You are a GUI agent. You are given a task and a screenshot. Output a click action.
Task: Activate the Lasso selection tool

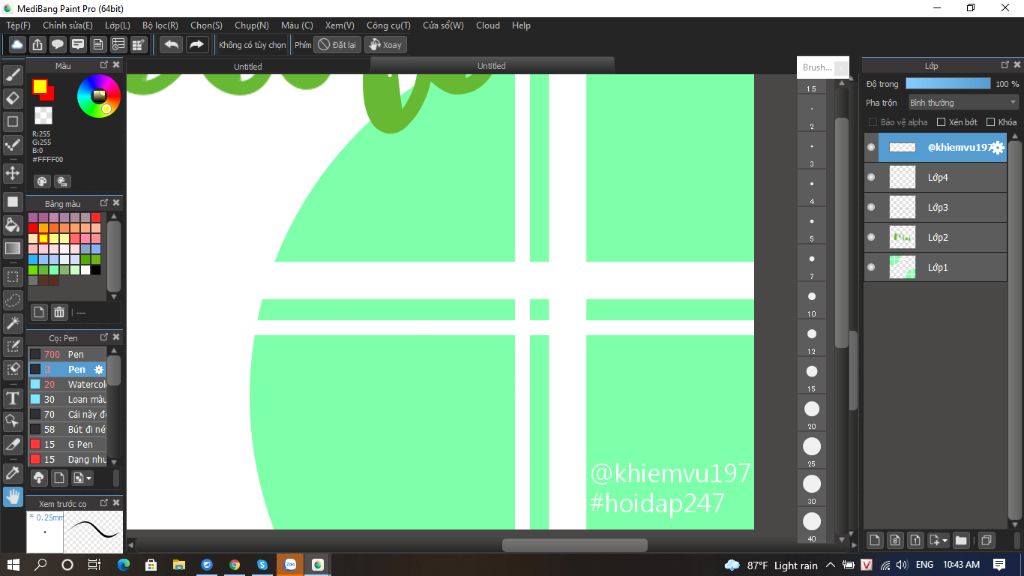[x=12, y=300]
